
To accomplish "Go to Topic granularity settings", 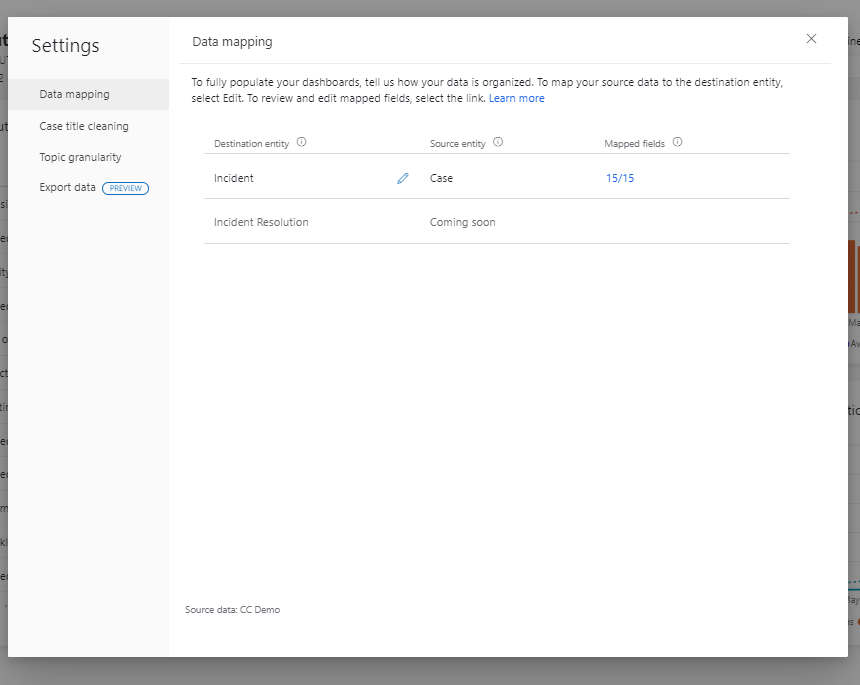I will click(x=80, y=157).
